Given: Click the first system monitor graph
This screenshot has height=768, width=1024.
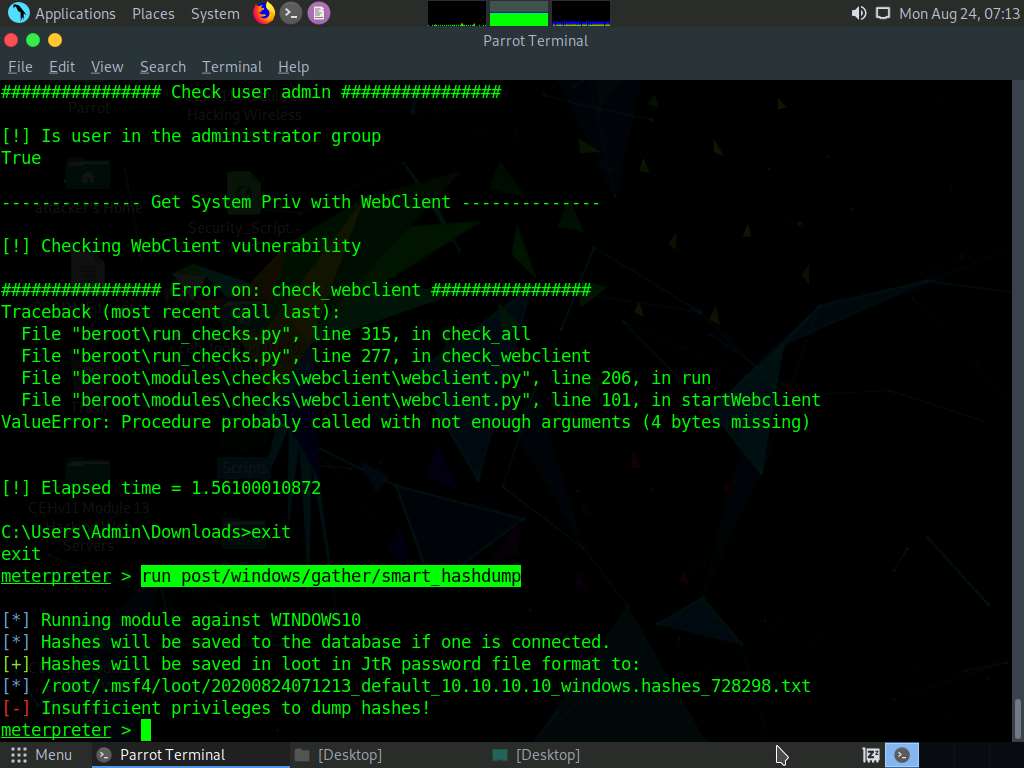Looking at the screenshot, I should click(x=456, y=14).
